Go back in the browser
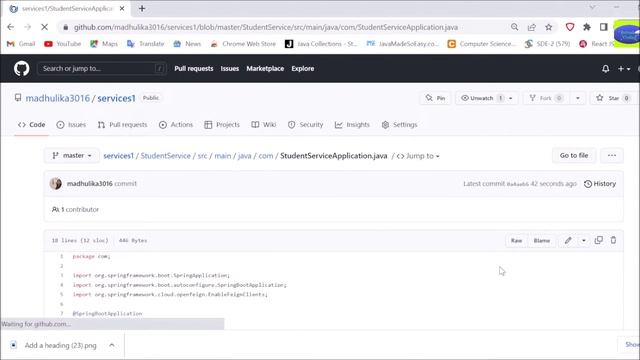This screenshot has height=360, width=640. click(11, 27)
